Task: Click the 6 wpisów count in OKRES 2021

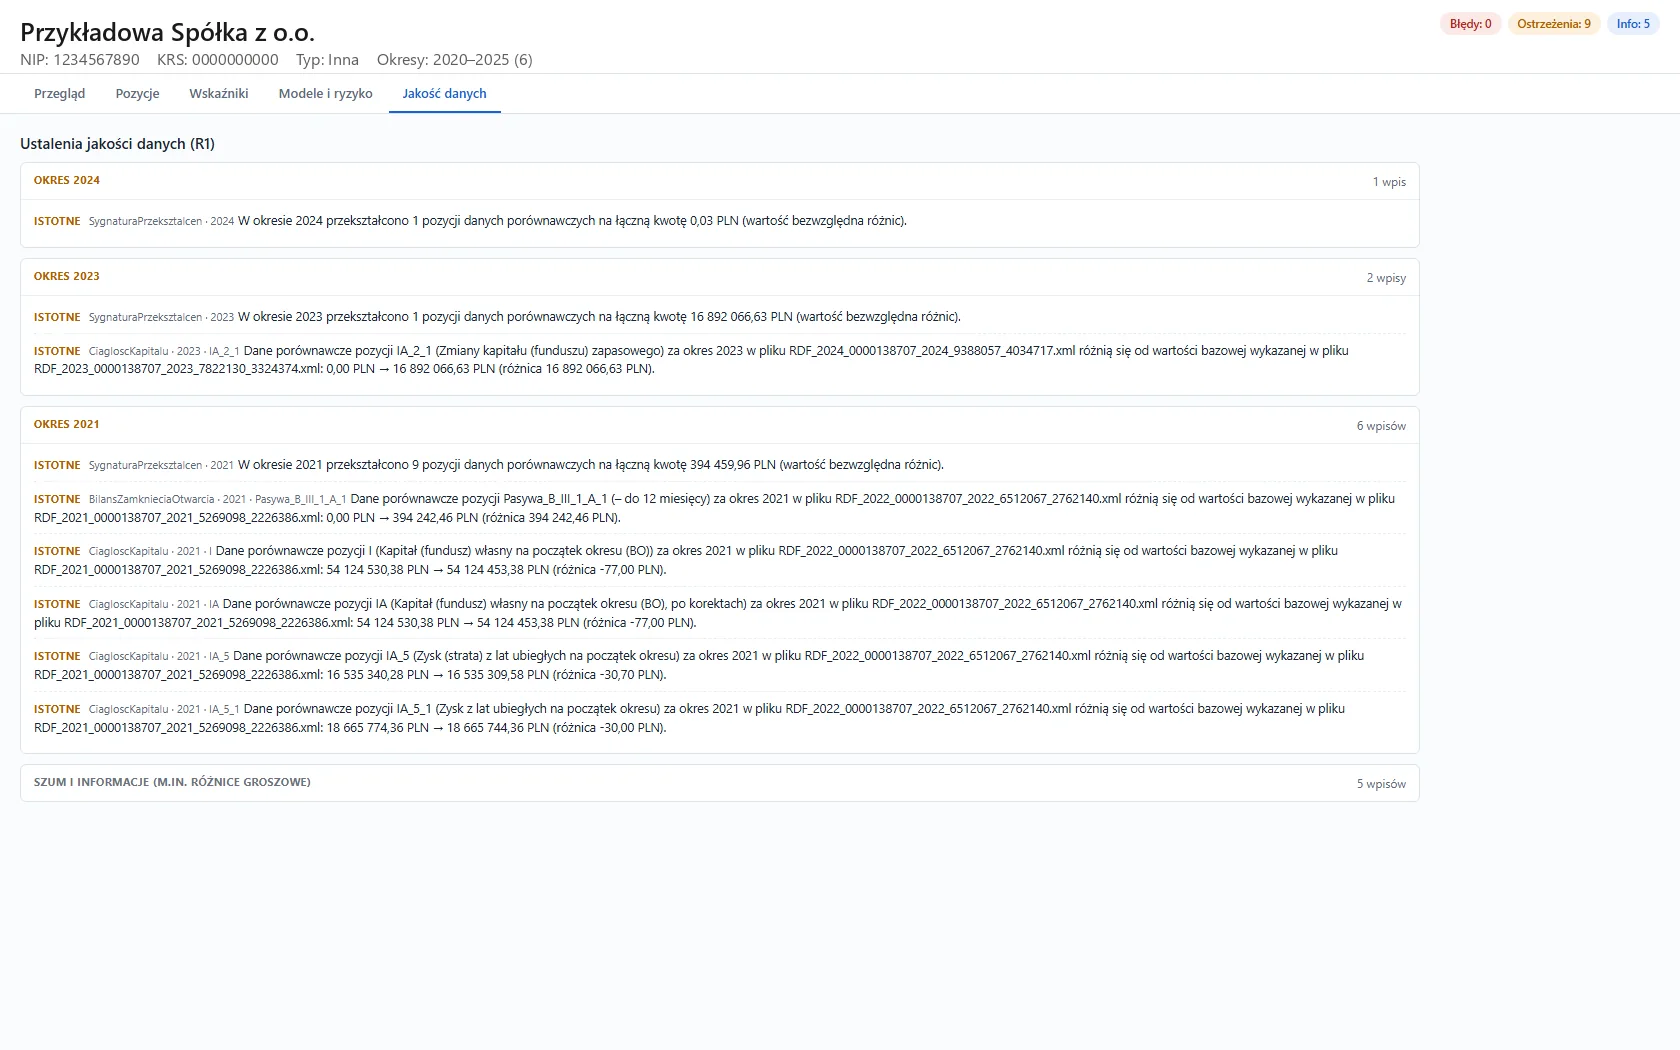Action: pyautogui.click(x=1381, y=426)
